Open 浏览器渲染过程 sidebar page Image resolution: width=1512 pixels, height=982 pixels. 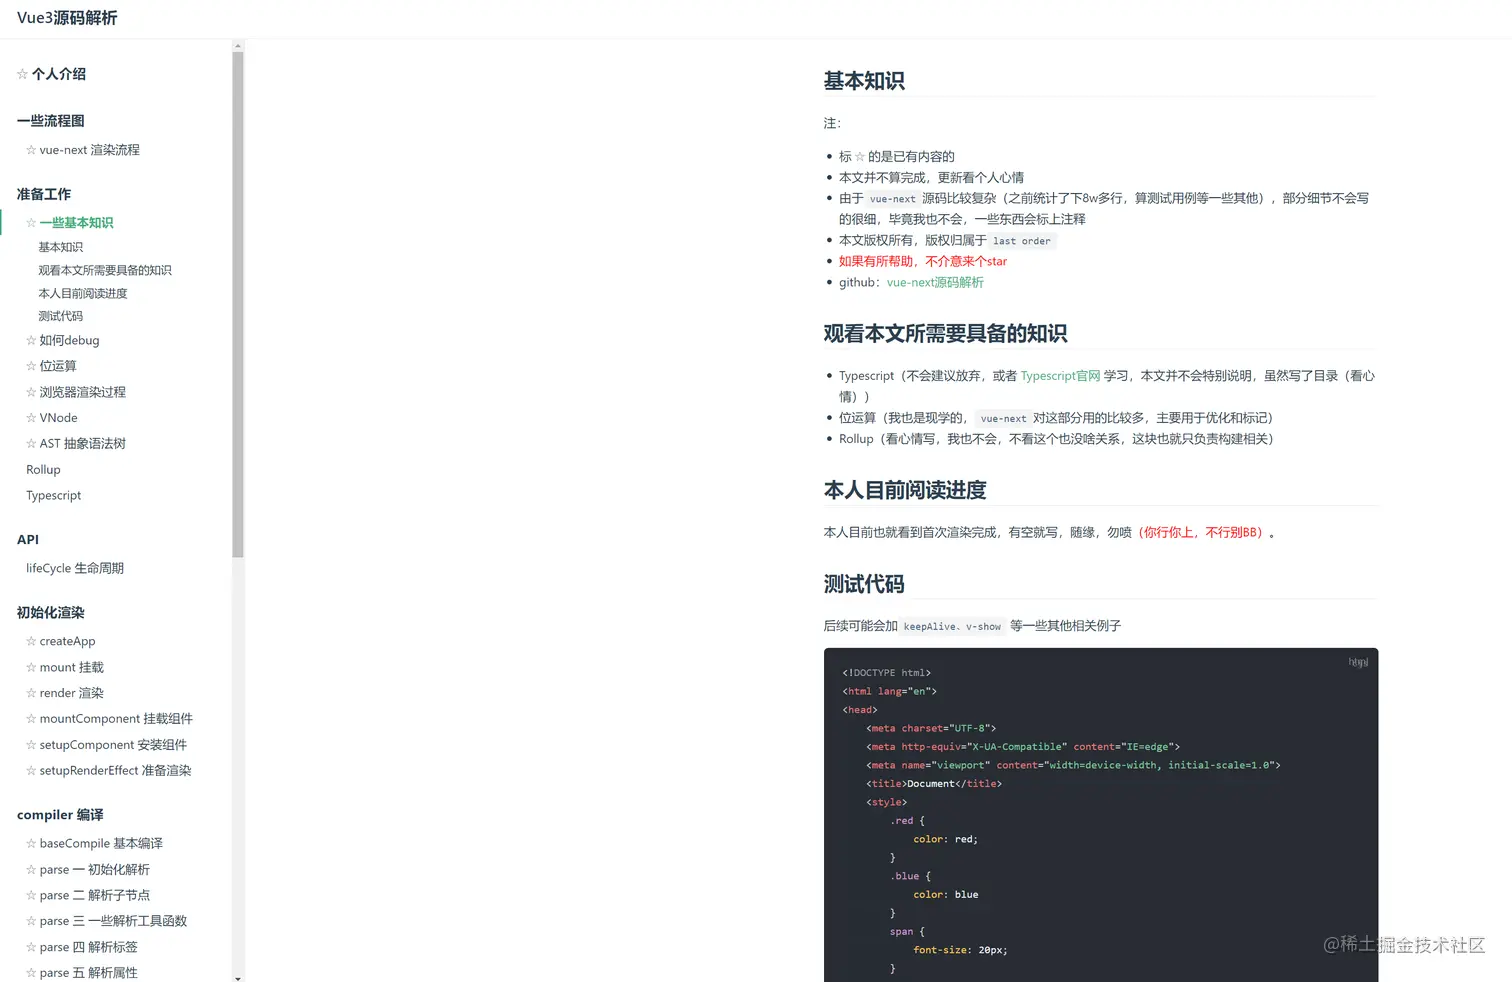[x=76, y=392]
